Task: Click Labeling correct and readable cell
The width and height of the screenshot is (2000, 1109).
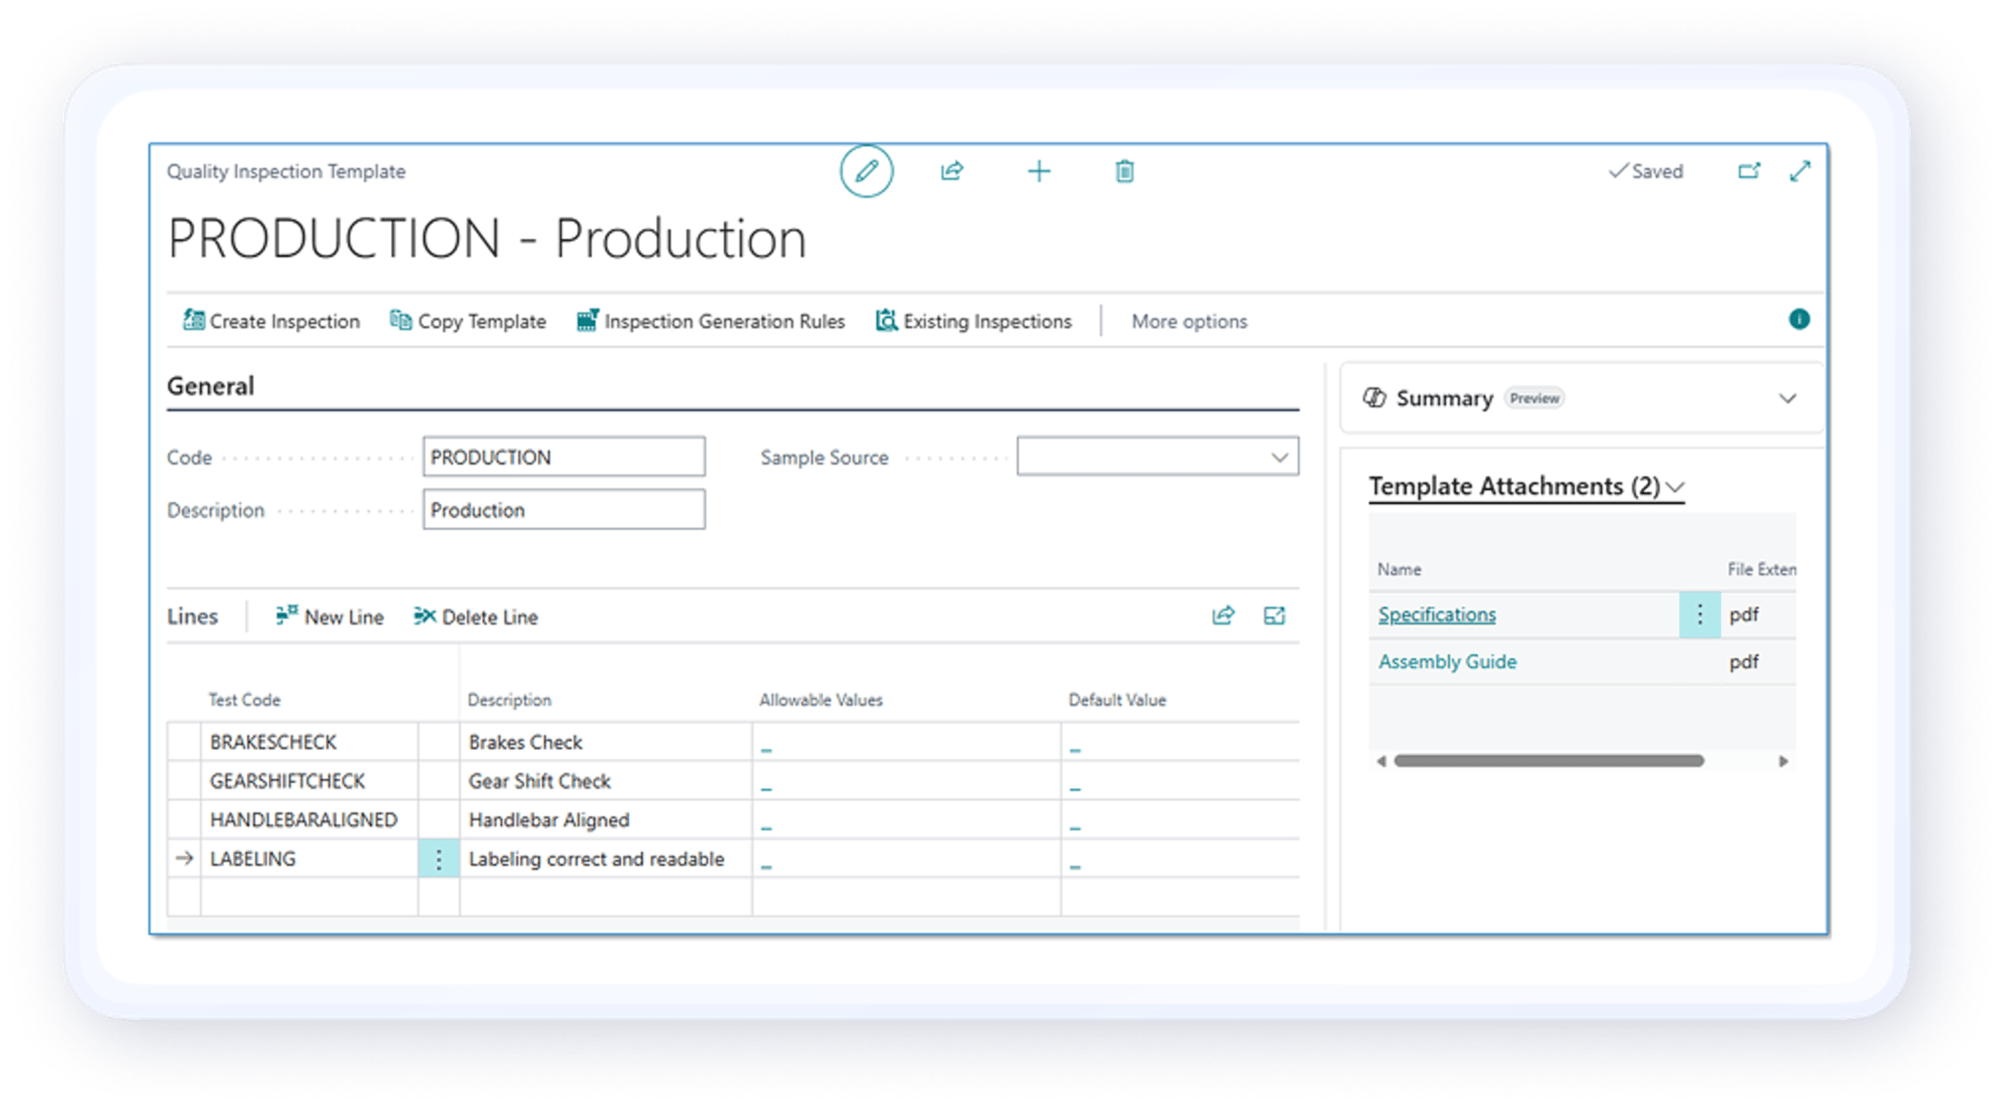Action: [x=606, y=859]
